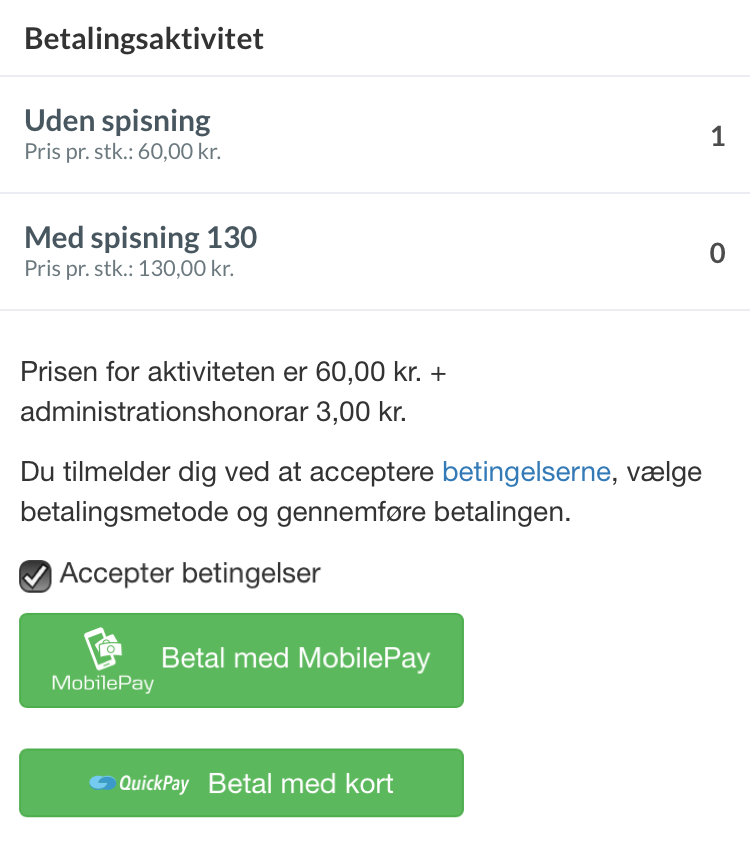This screenshot has height=841, width=750.
Task: Click the "Pris pr. stk.: 60,00 kr." text
Action: pyautogui.click(x=122, y=152)
